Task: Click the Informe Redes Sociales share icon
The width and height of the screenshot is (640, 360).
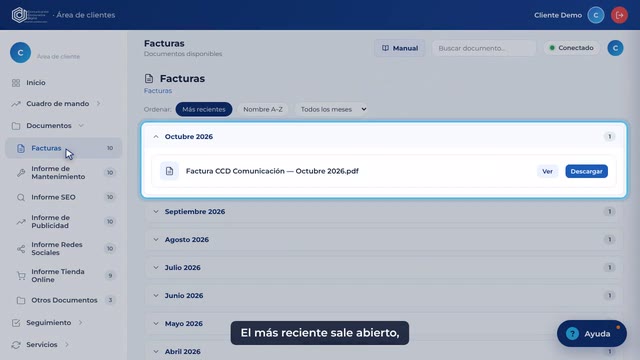Action: click(21, 249)
